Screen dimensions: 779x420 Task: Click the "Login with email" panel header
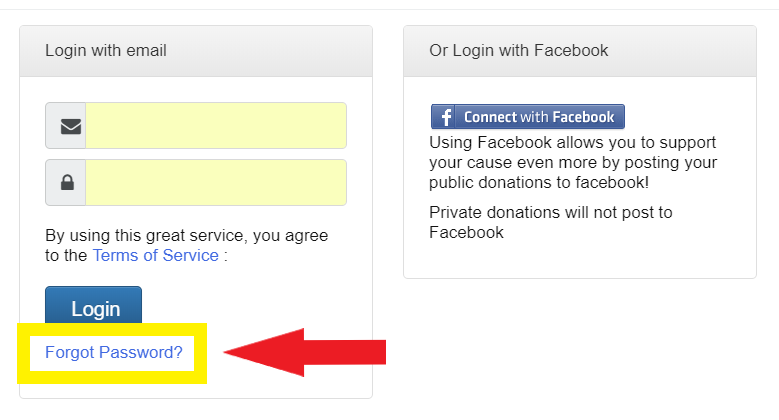click(x=196, y=51)
